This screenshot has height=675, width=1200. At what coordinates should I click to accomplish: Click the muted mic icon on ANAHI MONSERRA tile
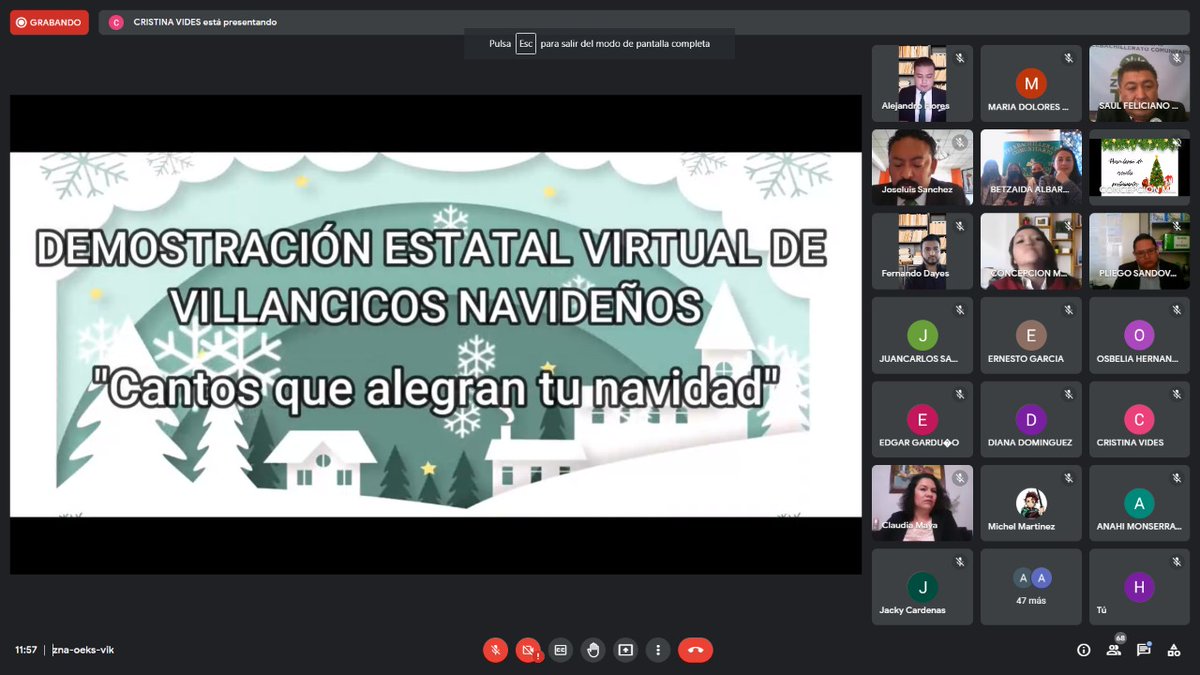(x=1176, y=479)
